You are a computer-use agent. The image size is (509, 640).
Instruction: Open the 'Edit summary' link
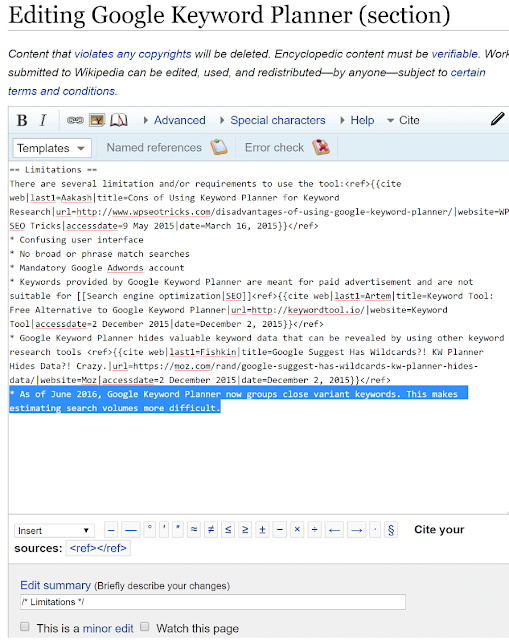pyautogui.click(x=56, y=585)
